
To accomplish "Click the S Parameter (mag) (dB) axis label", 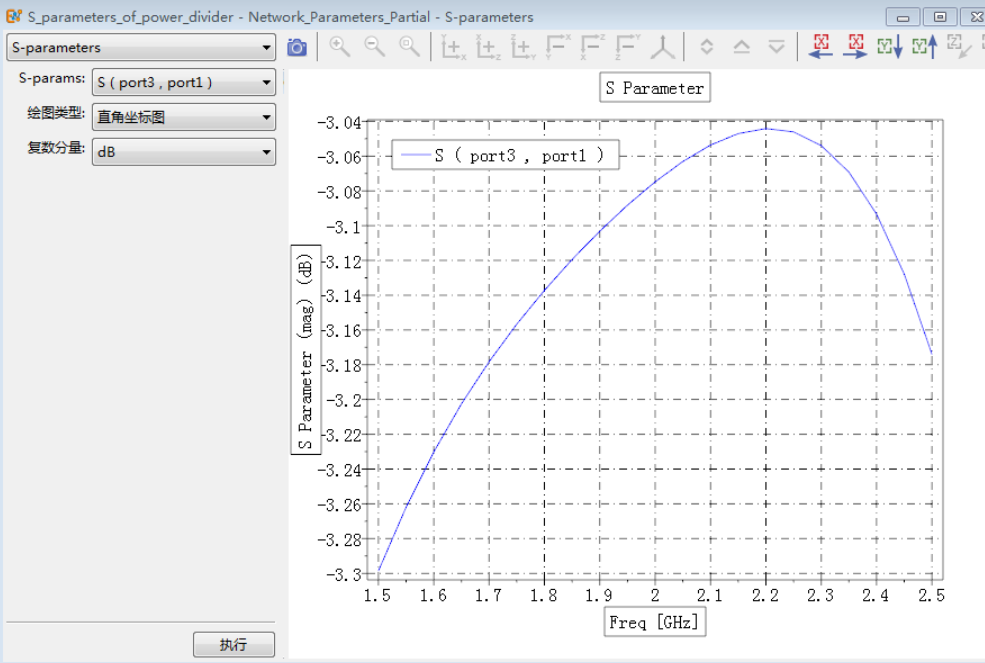I will (306, 350).
